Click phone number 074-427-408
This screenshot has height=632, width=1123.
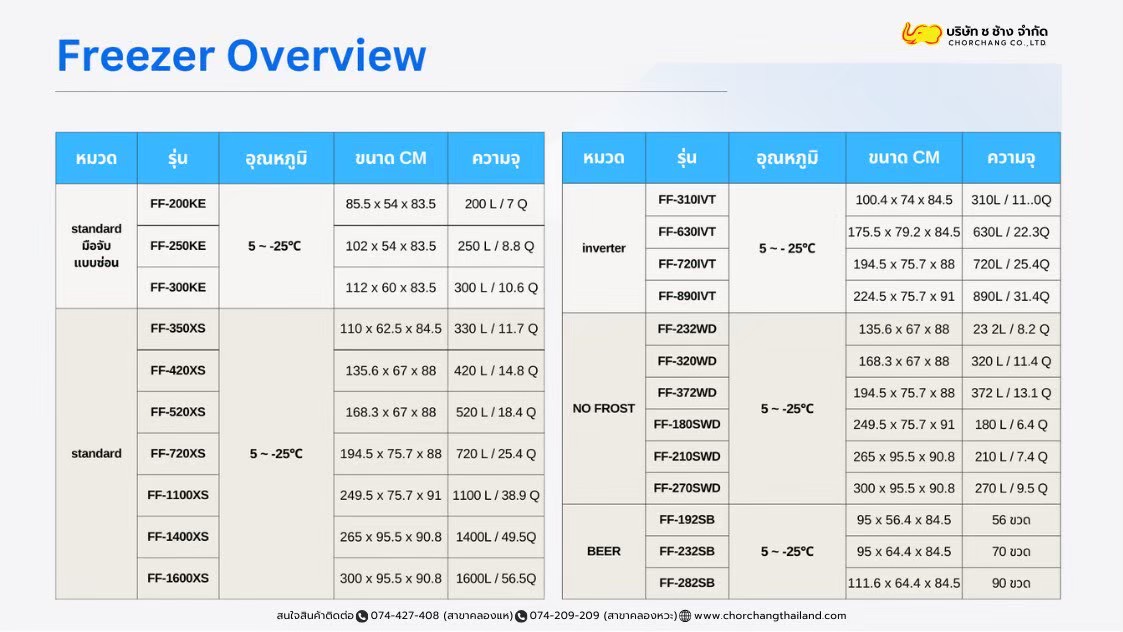[405, 616]
